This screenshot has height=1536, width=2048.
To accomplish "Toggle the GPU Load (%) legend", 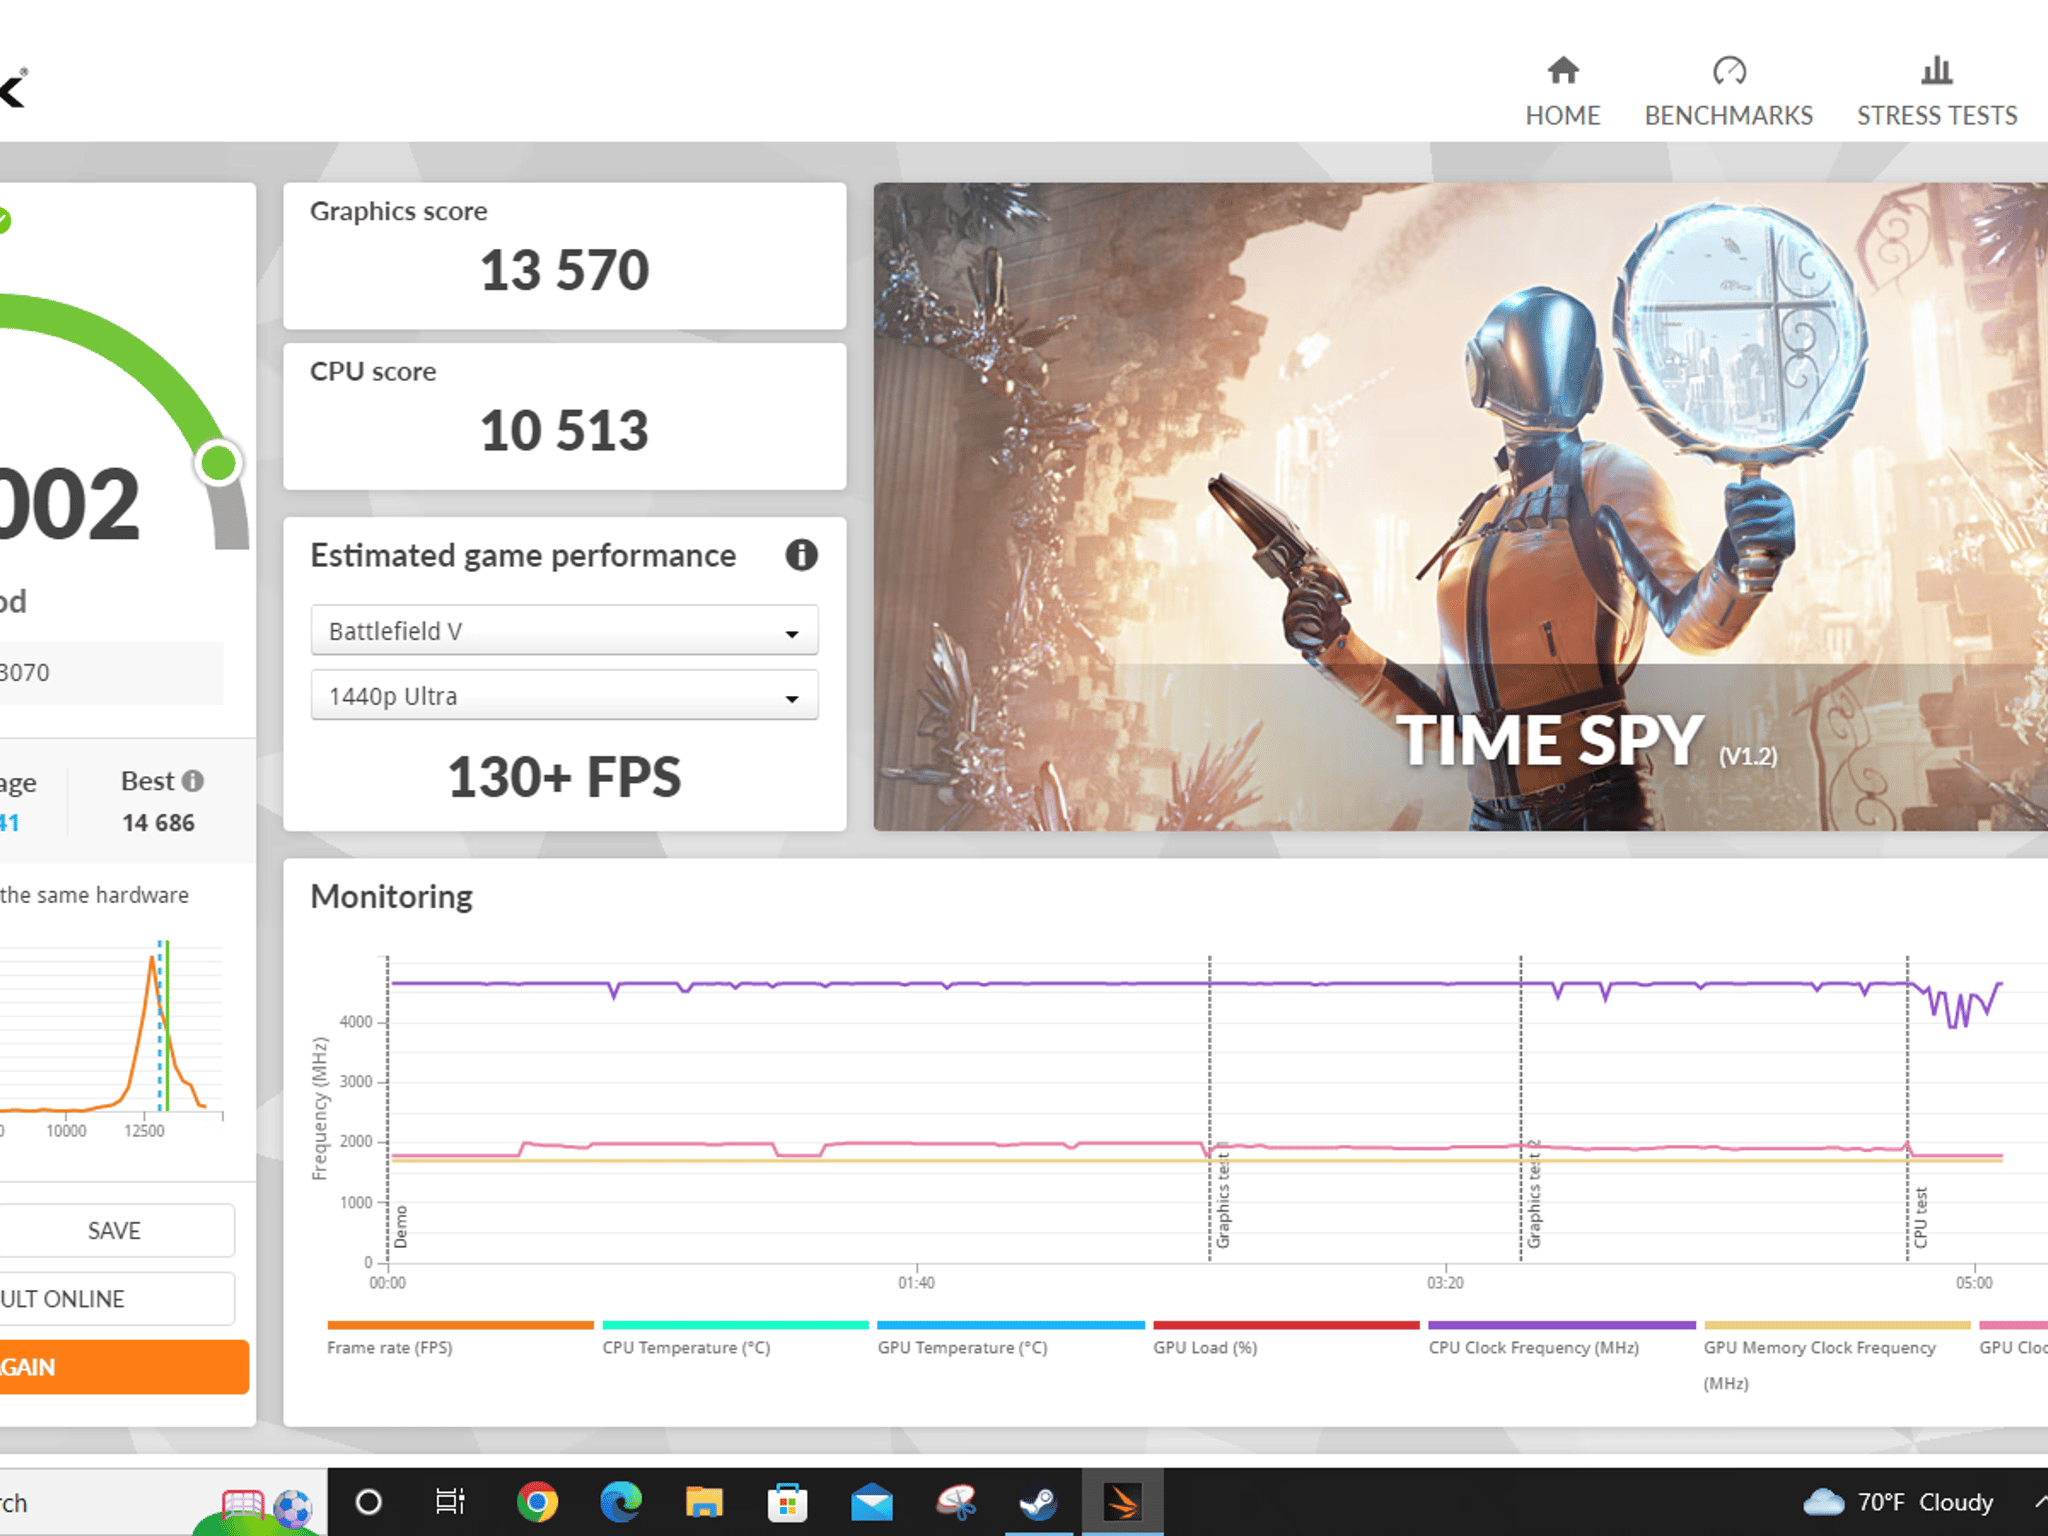I will [1286, 1339].
